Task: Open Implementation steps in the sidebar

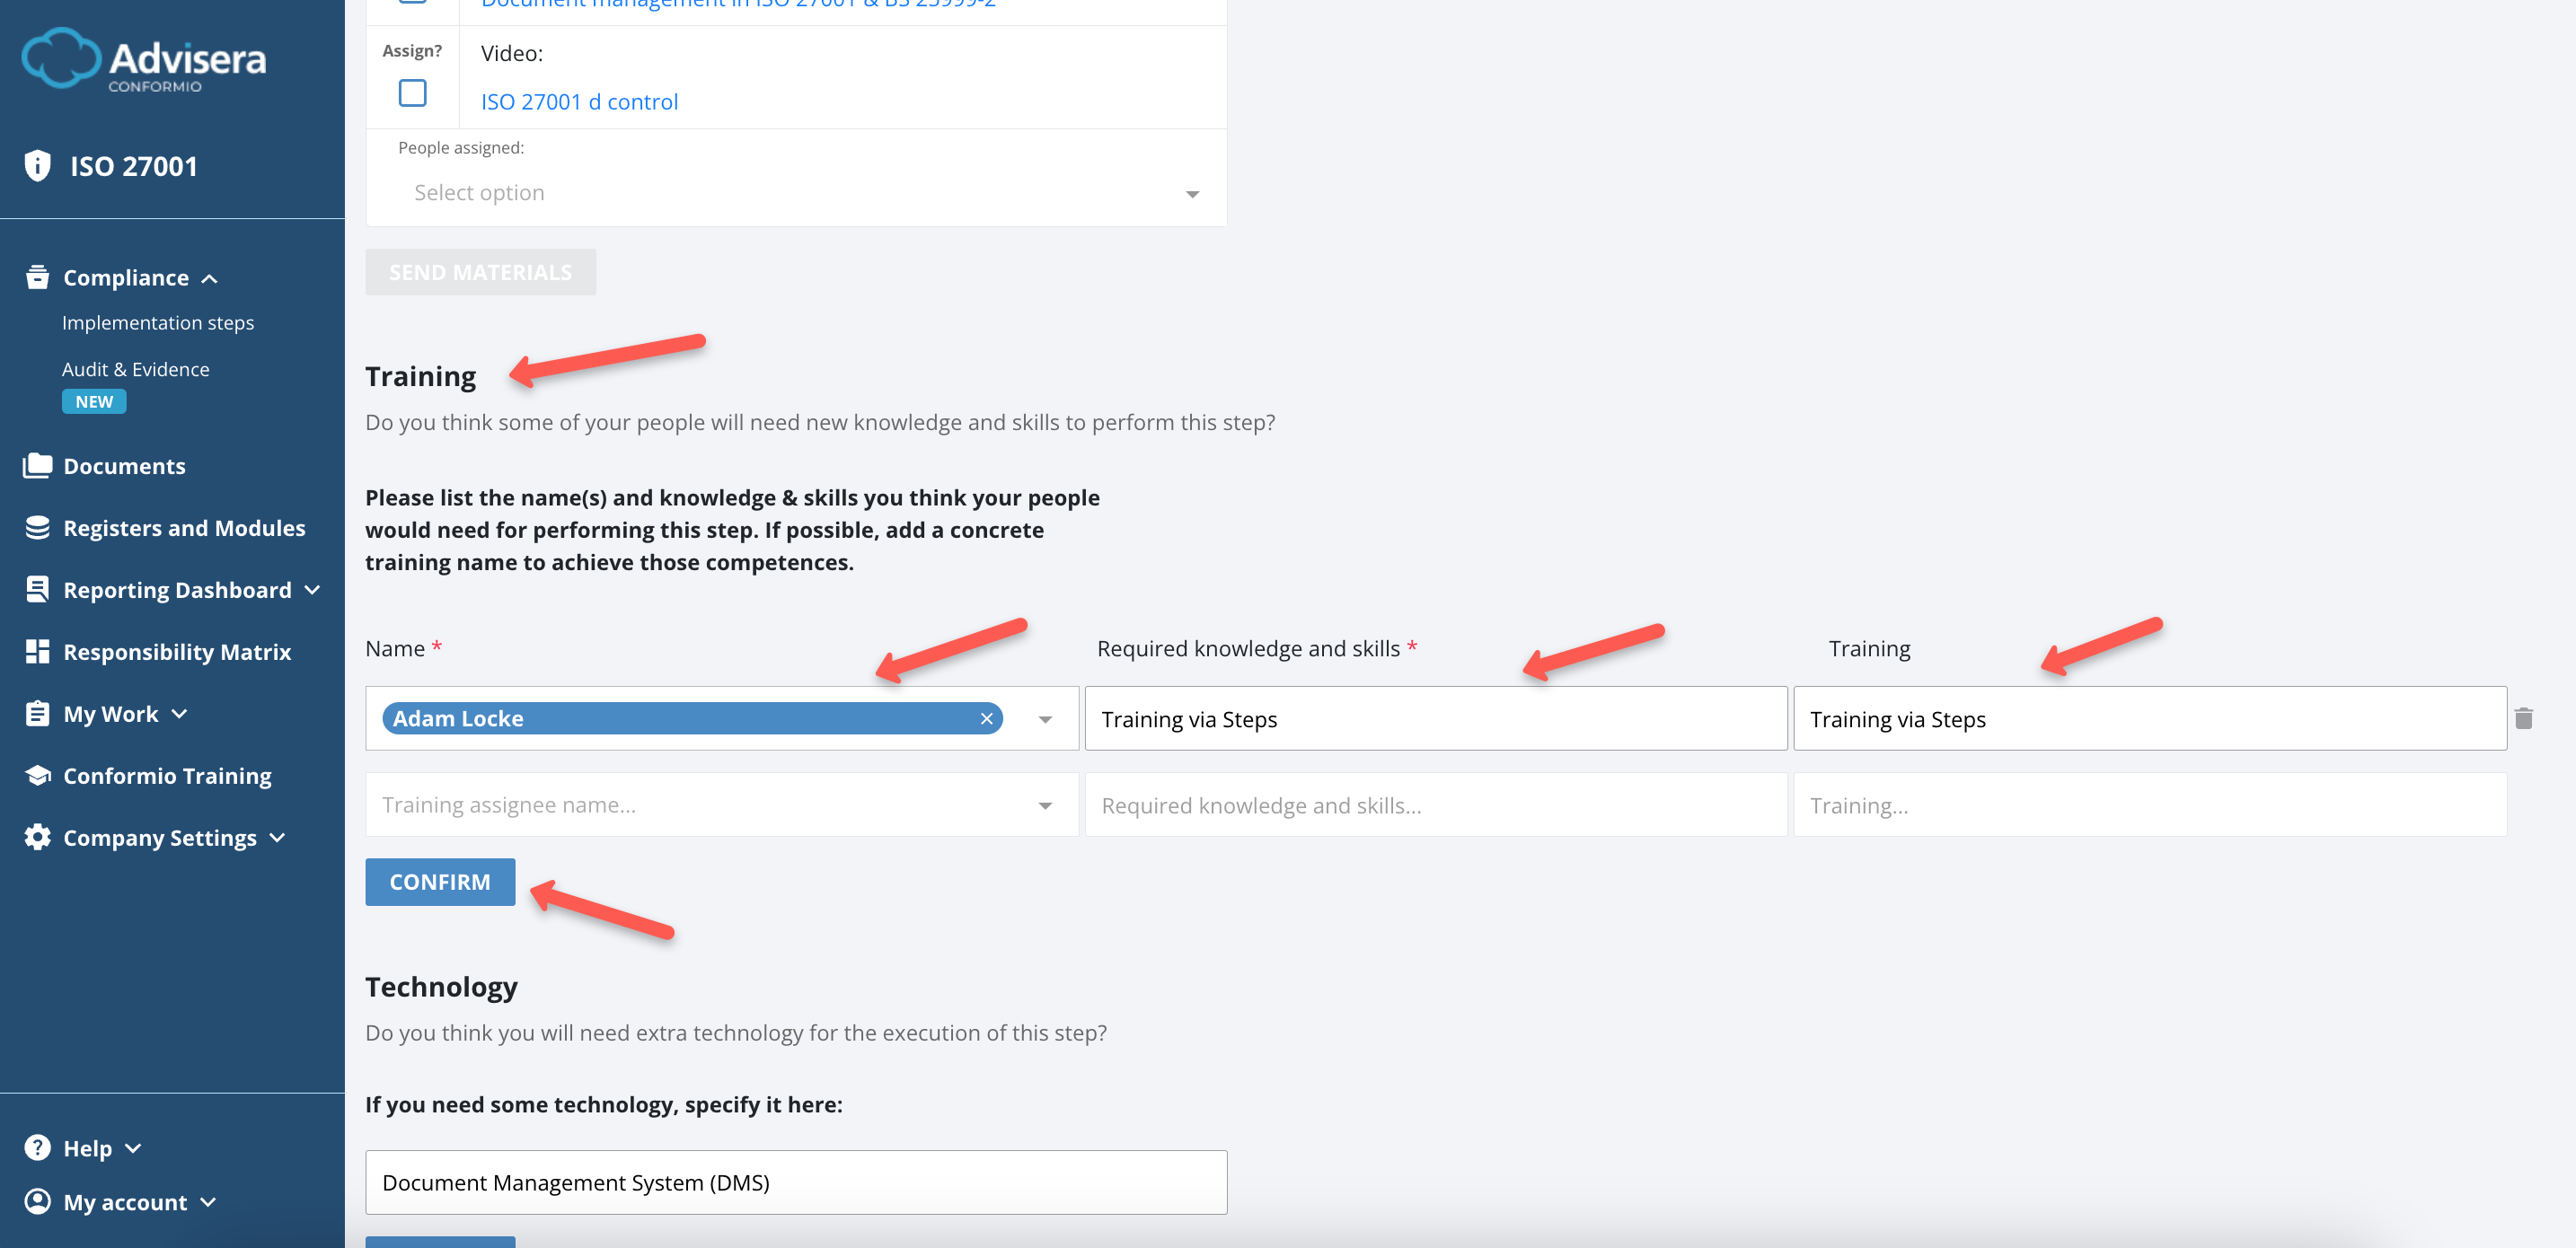Action: pyautogui.click(x=158, y=323)
